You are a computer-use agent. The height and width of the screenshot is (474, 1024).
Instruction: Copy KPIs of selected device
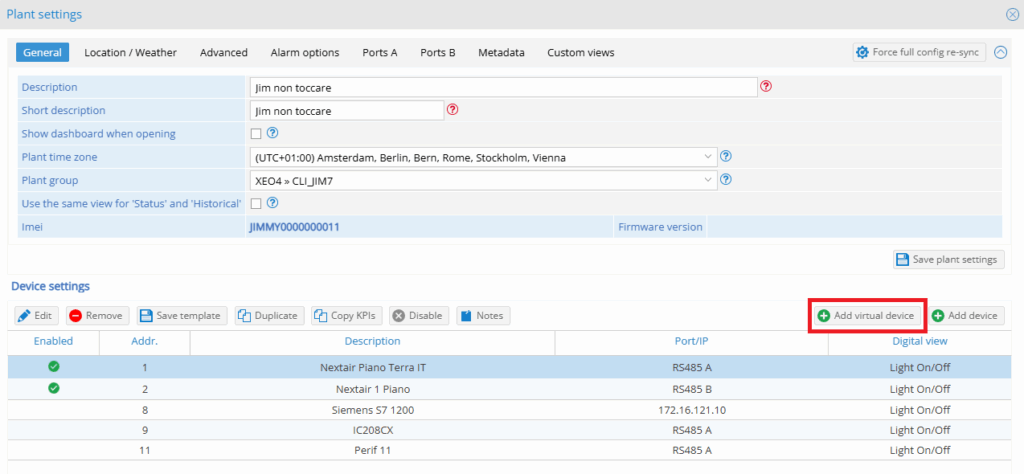point(346,315)
